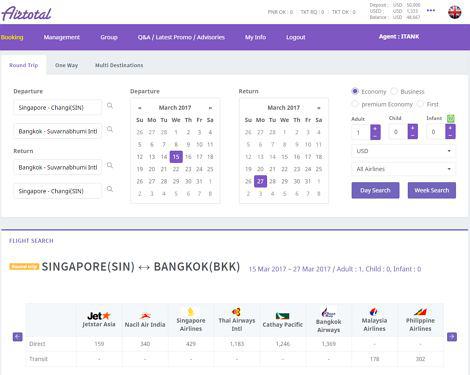Choose the premium Economy radio option
The height and width of the screenshot is (375, 470).
coord(355,104)
